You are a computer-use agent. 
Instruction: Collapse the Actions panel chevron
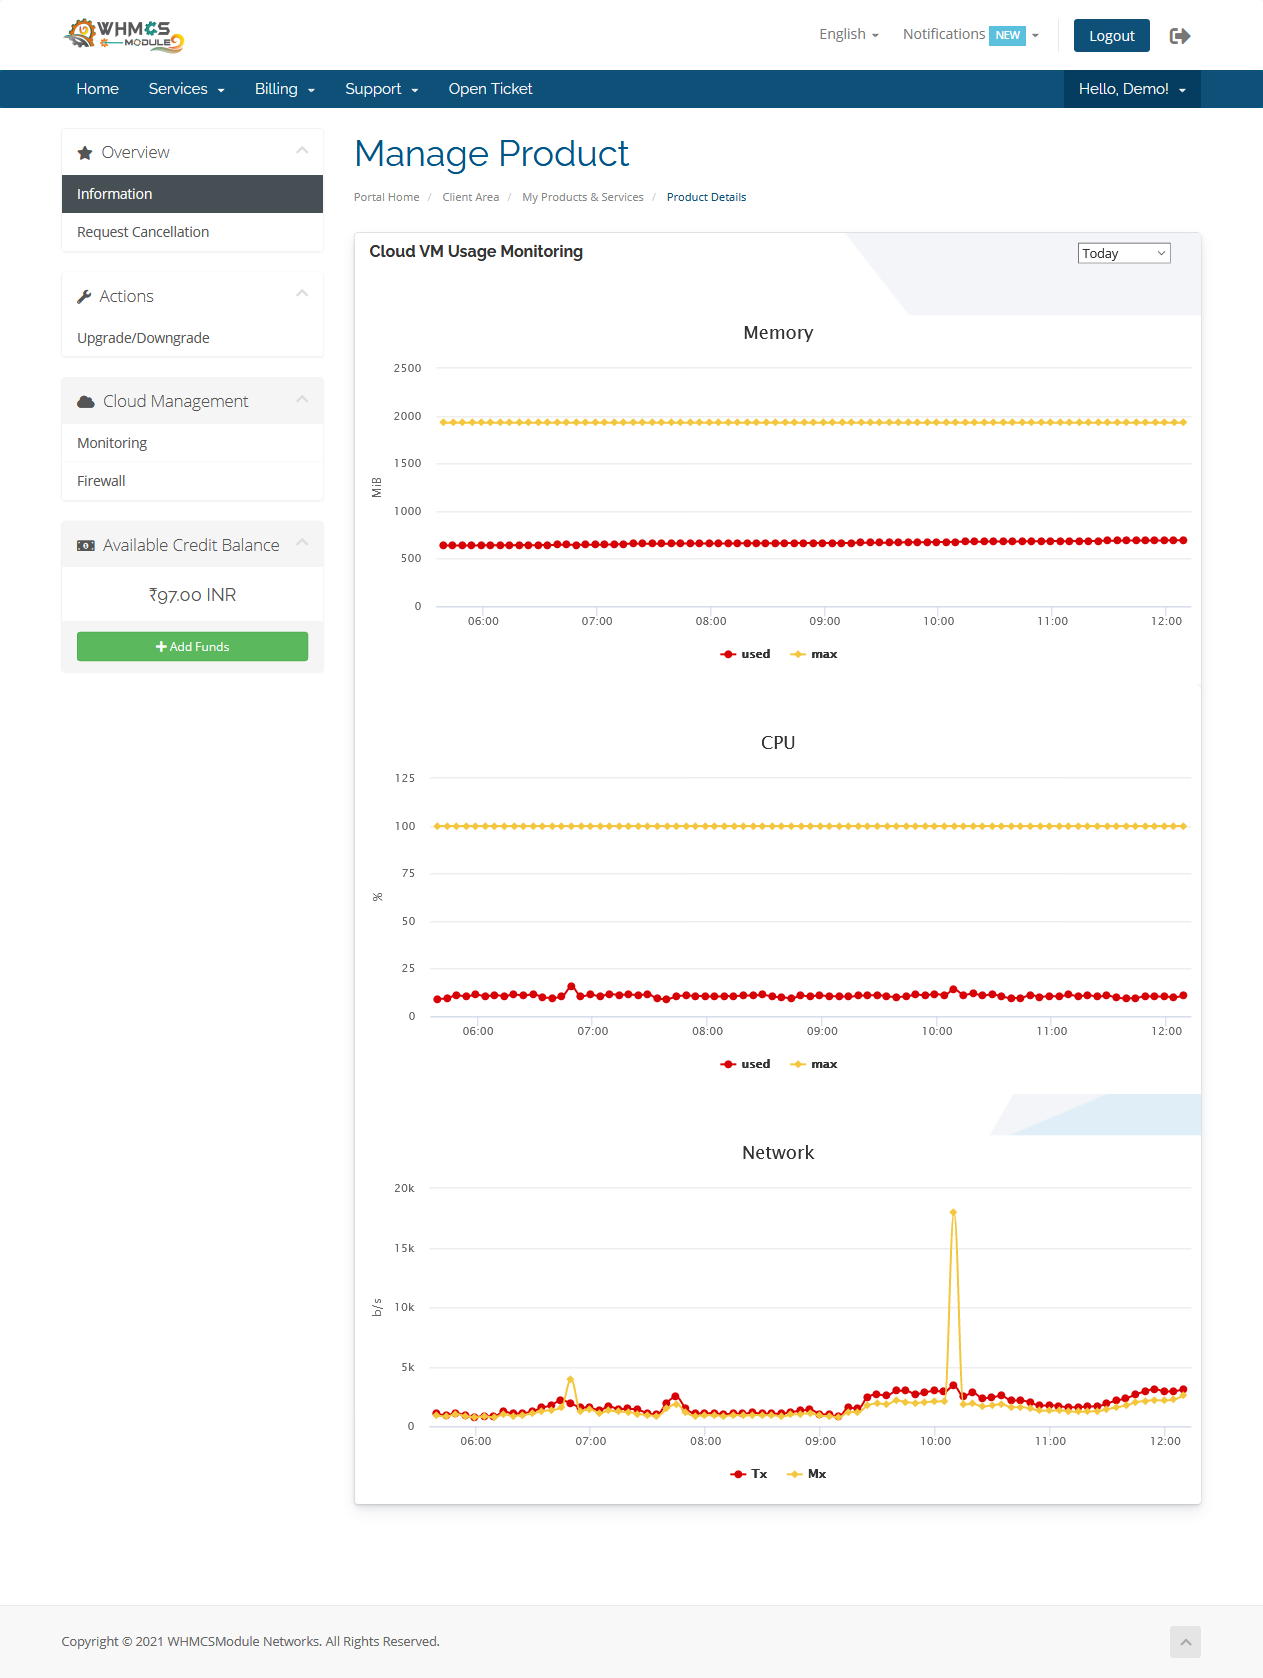[302, 294]
